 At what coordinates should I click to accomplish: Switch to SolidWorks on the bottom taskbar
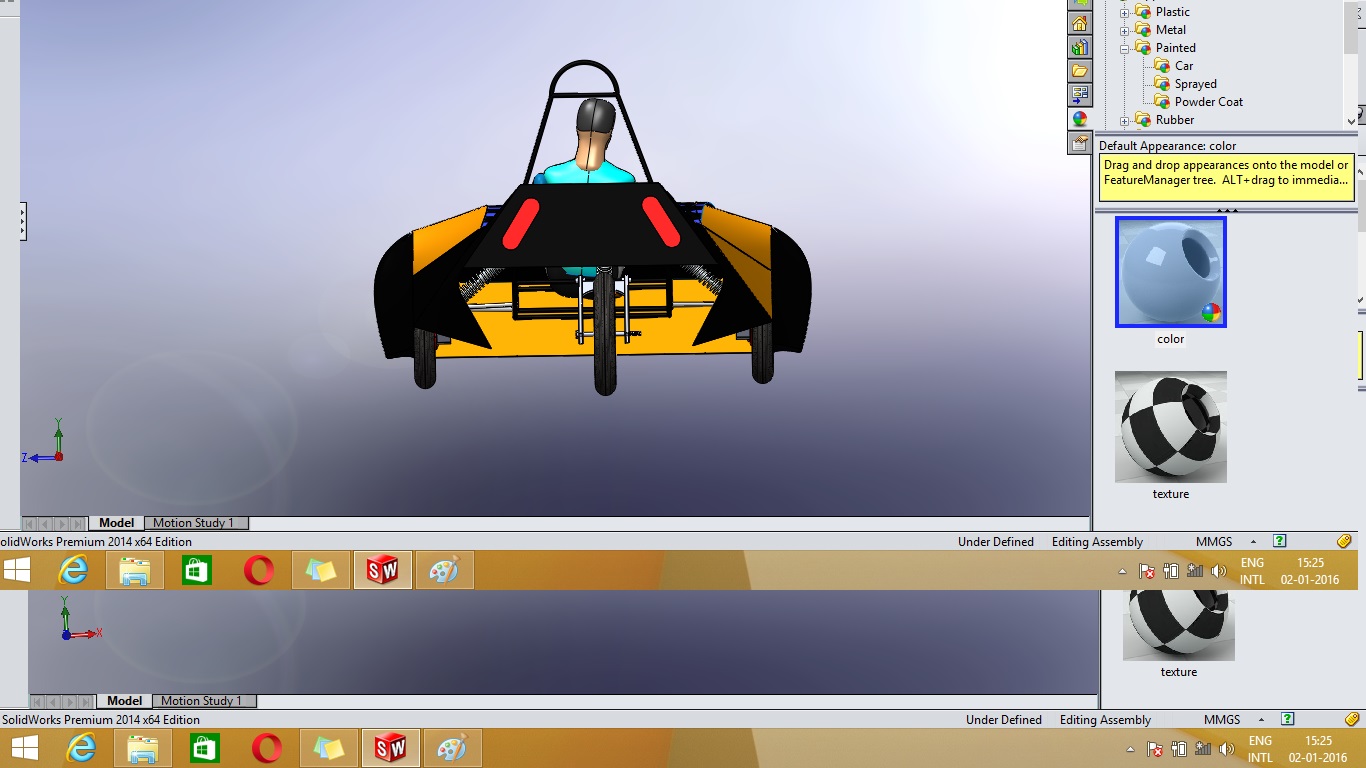[x=391, y=749]
